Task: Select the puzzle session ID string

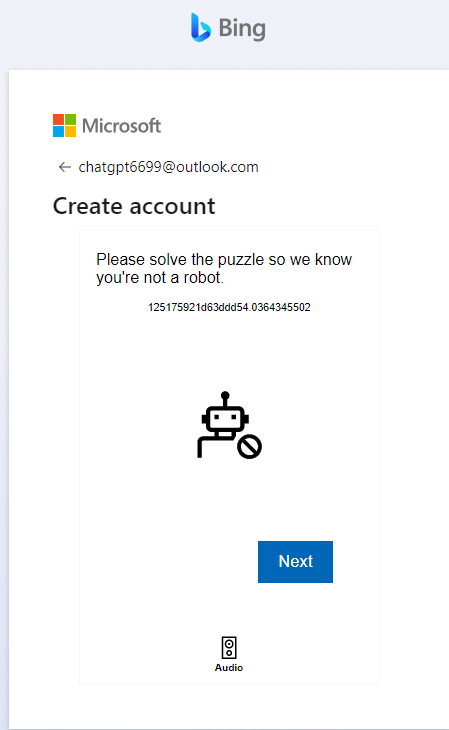Action: point(229,307)
